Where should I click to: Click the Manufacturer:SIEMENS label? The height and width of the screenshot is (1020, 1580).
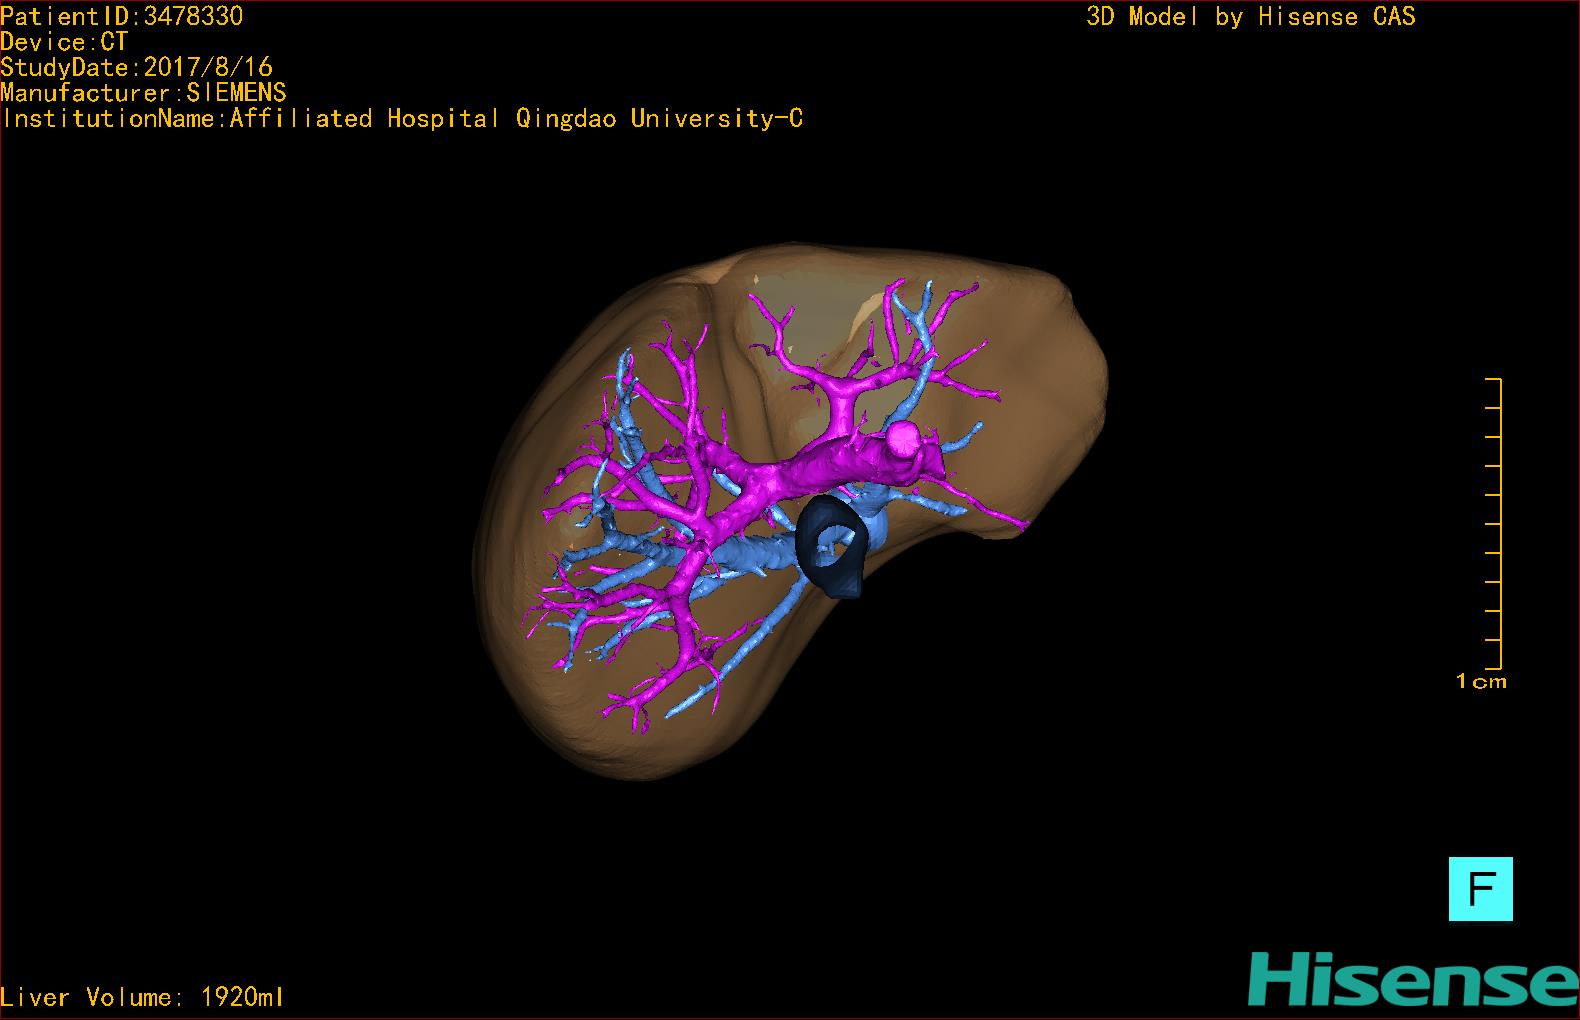143,93
